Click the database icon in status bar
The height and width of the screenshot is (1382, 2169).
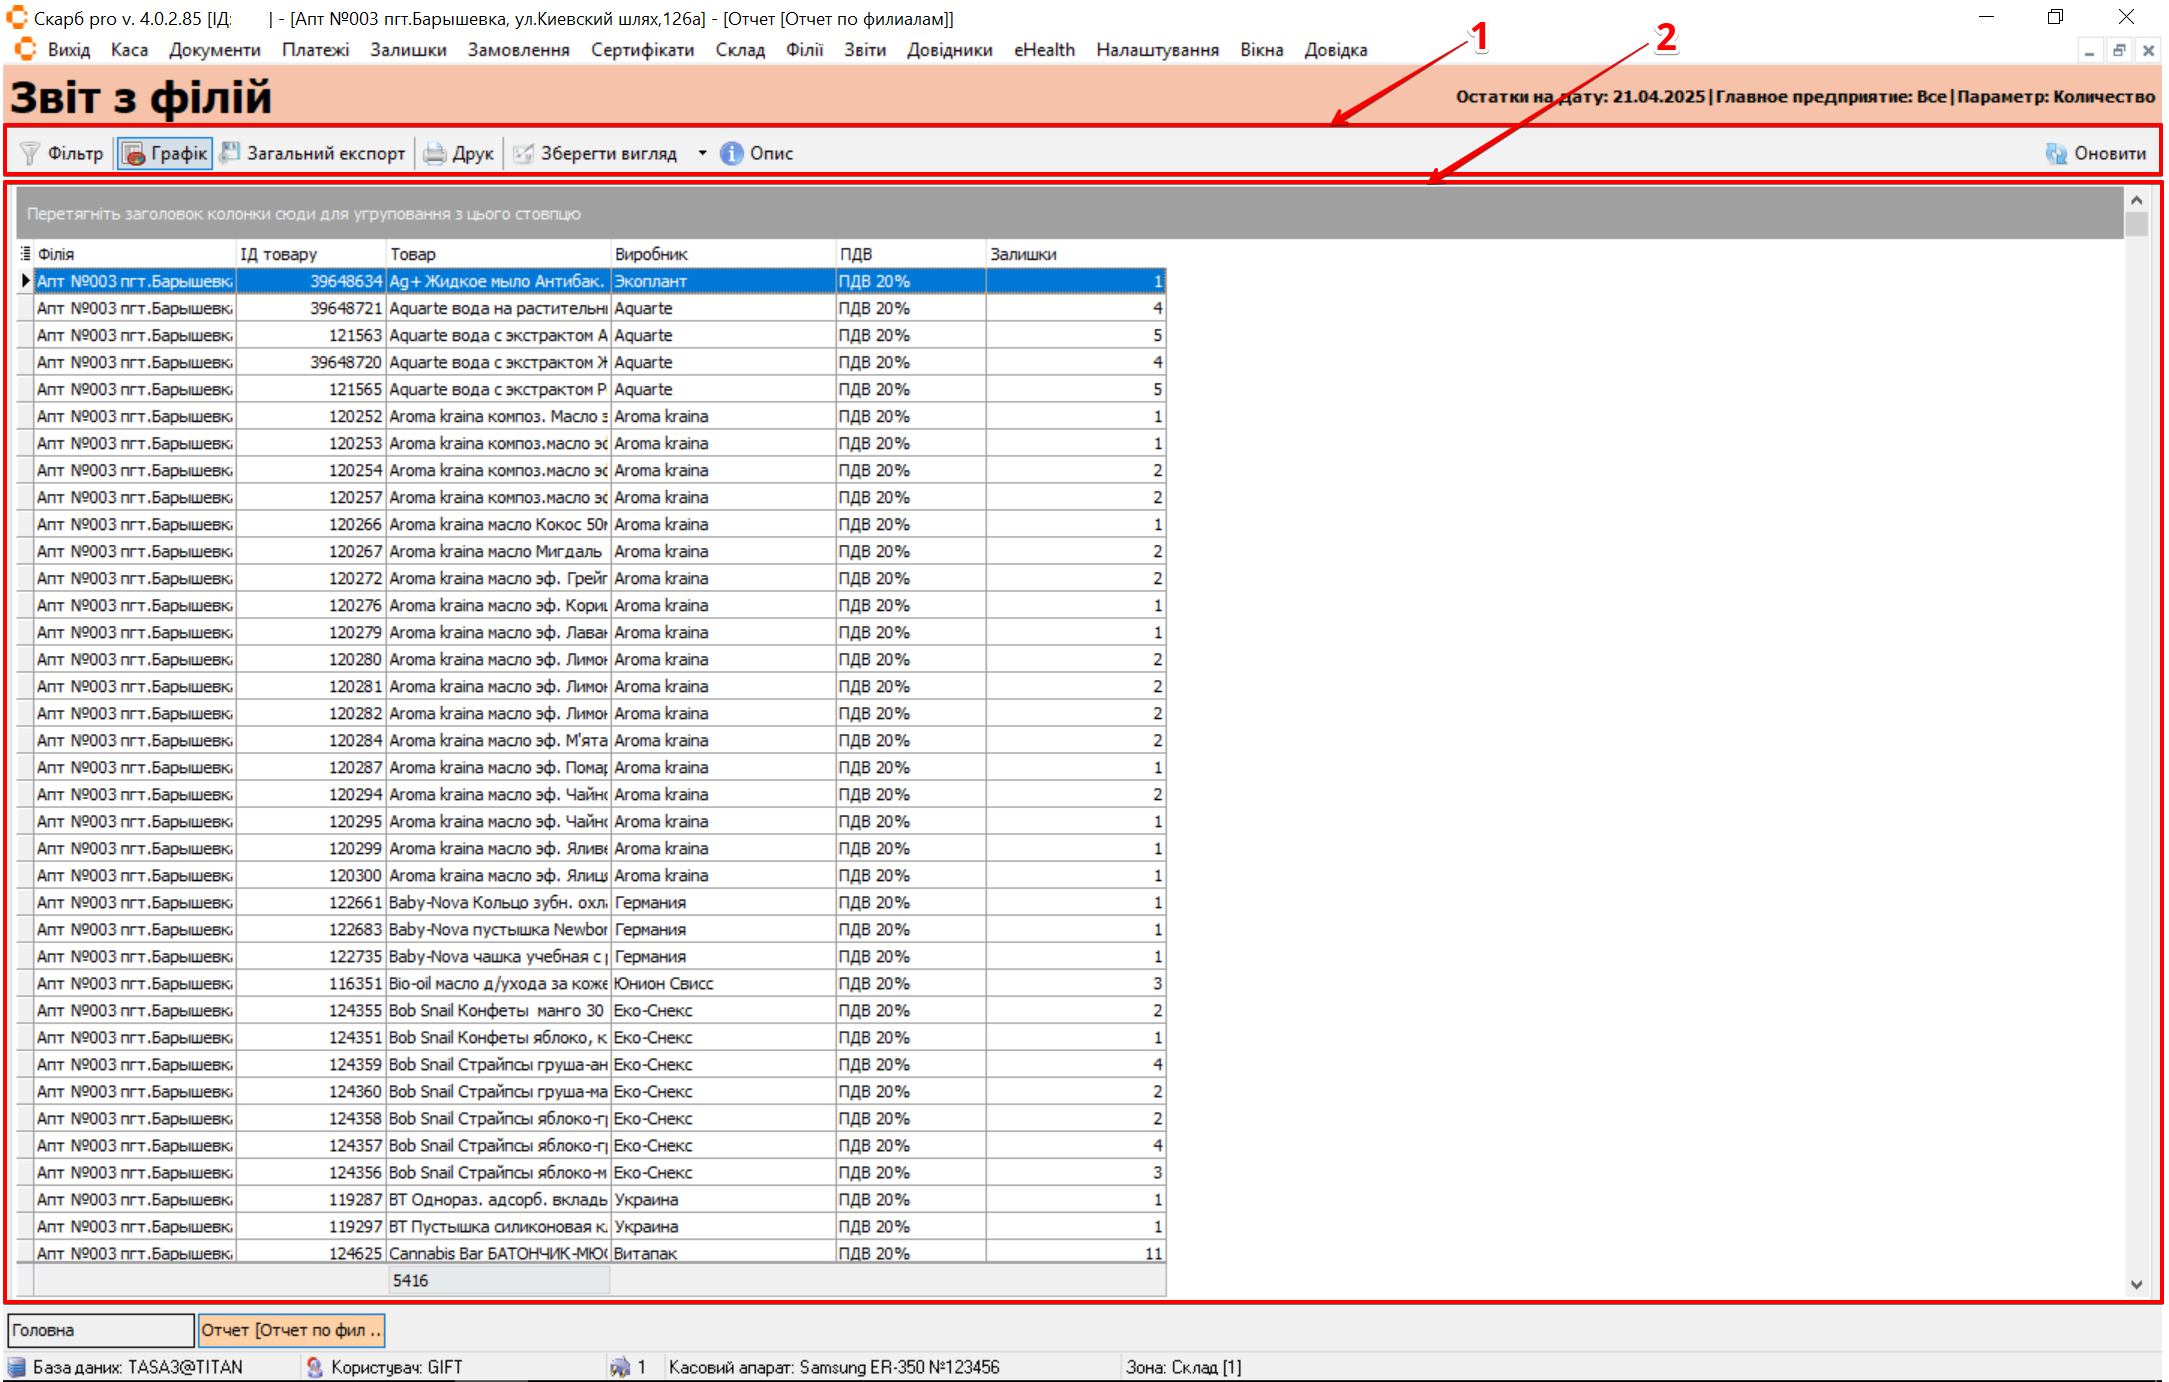[17, 1367]
